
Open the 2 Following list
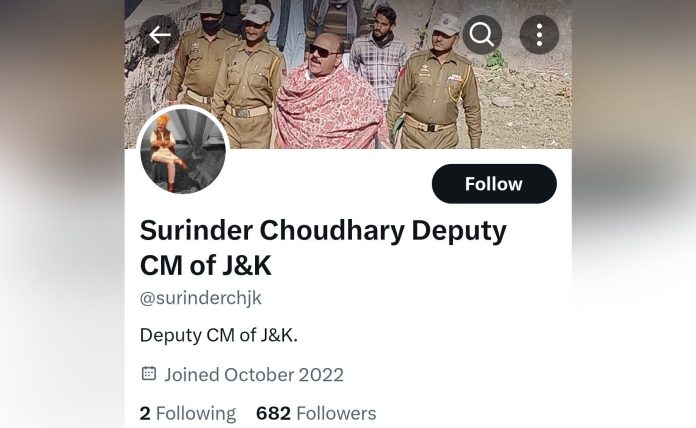click(x=188, y=413)
